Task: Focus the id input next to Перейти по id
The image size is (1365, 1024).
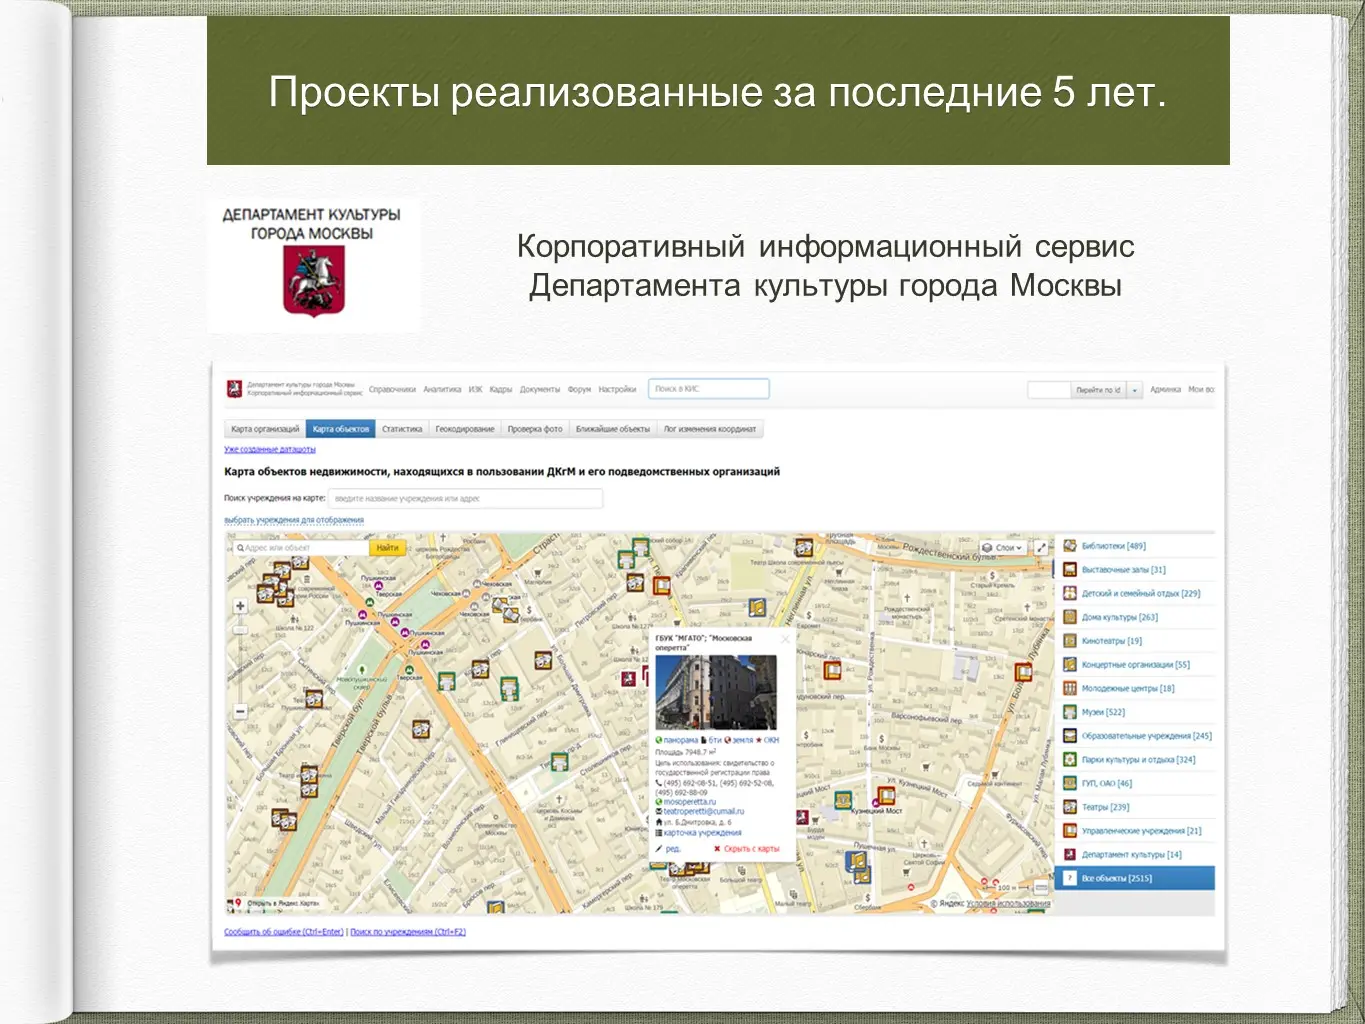Action: 1049,390
